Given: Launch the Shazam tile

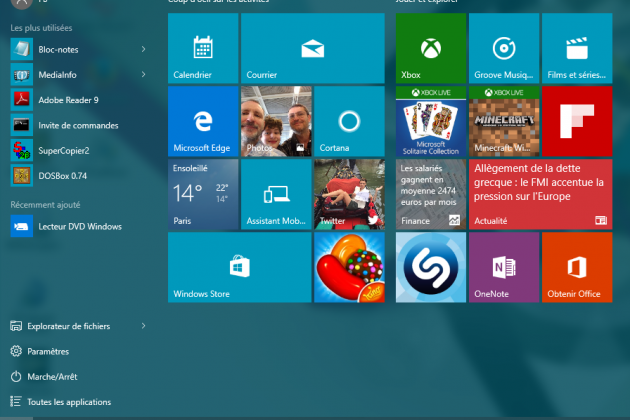Looking at the screenshot, I should pyautogui.click(x=431, y=267).
